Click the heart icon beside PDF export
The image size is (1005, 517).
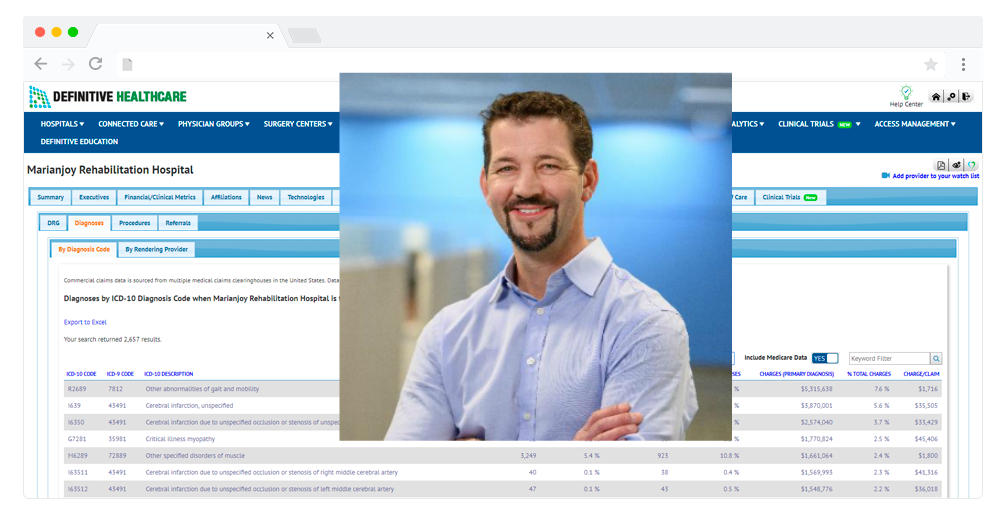point(971,165)
